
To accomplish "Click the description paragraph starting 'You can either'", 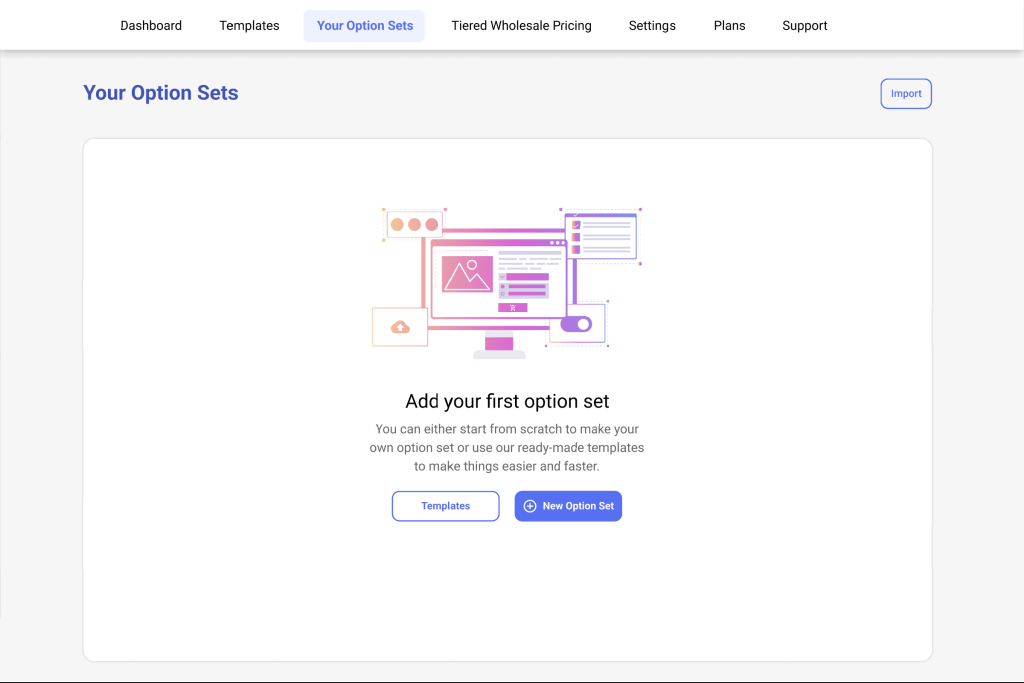I will click(x=507, y=447).
